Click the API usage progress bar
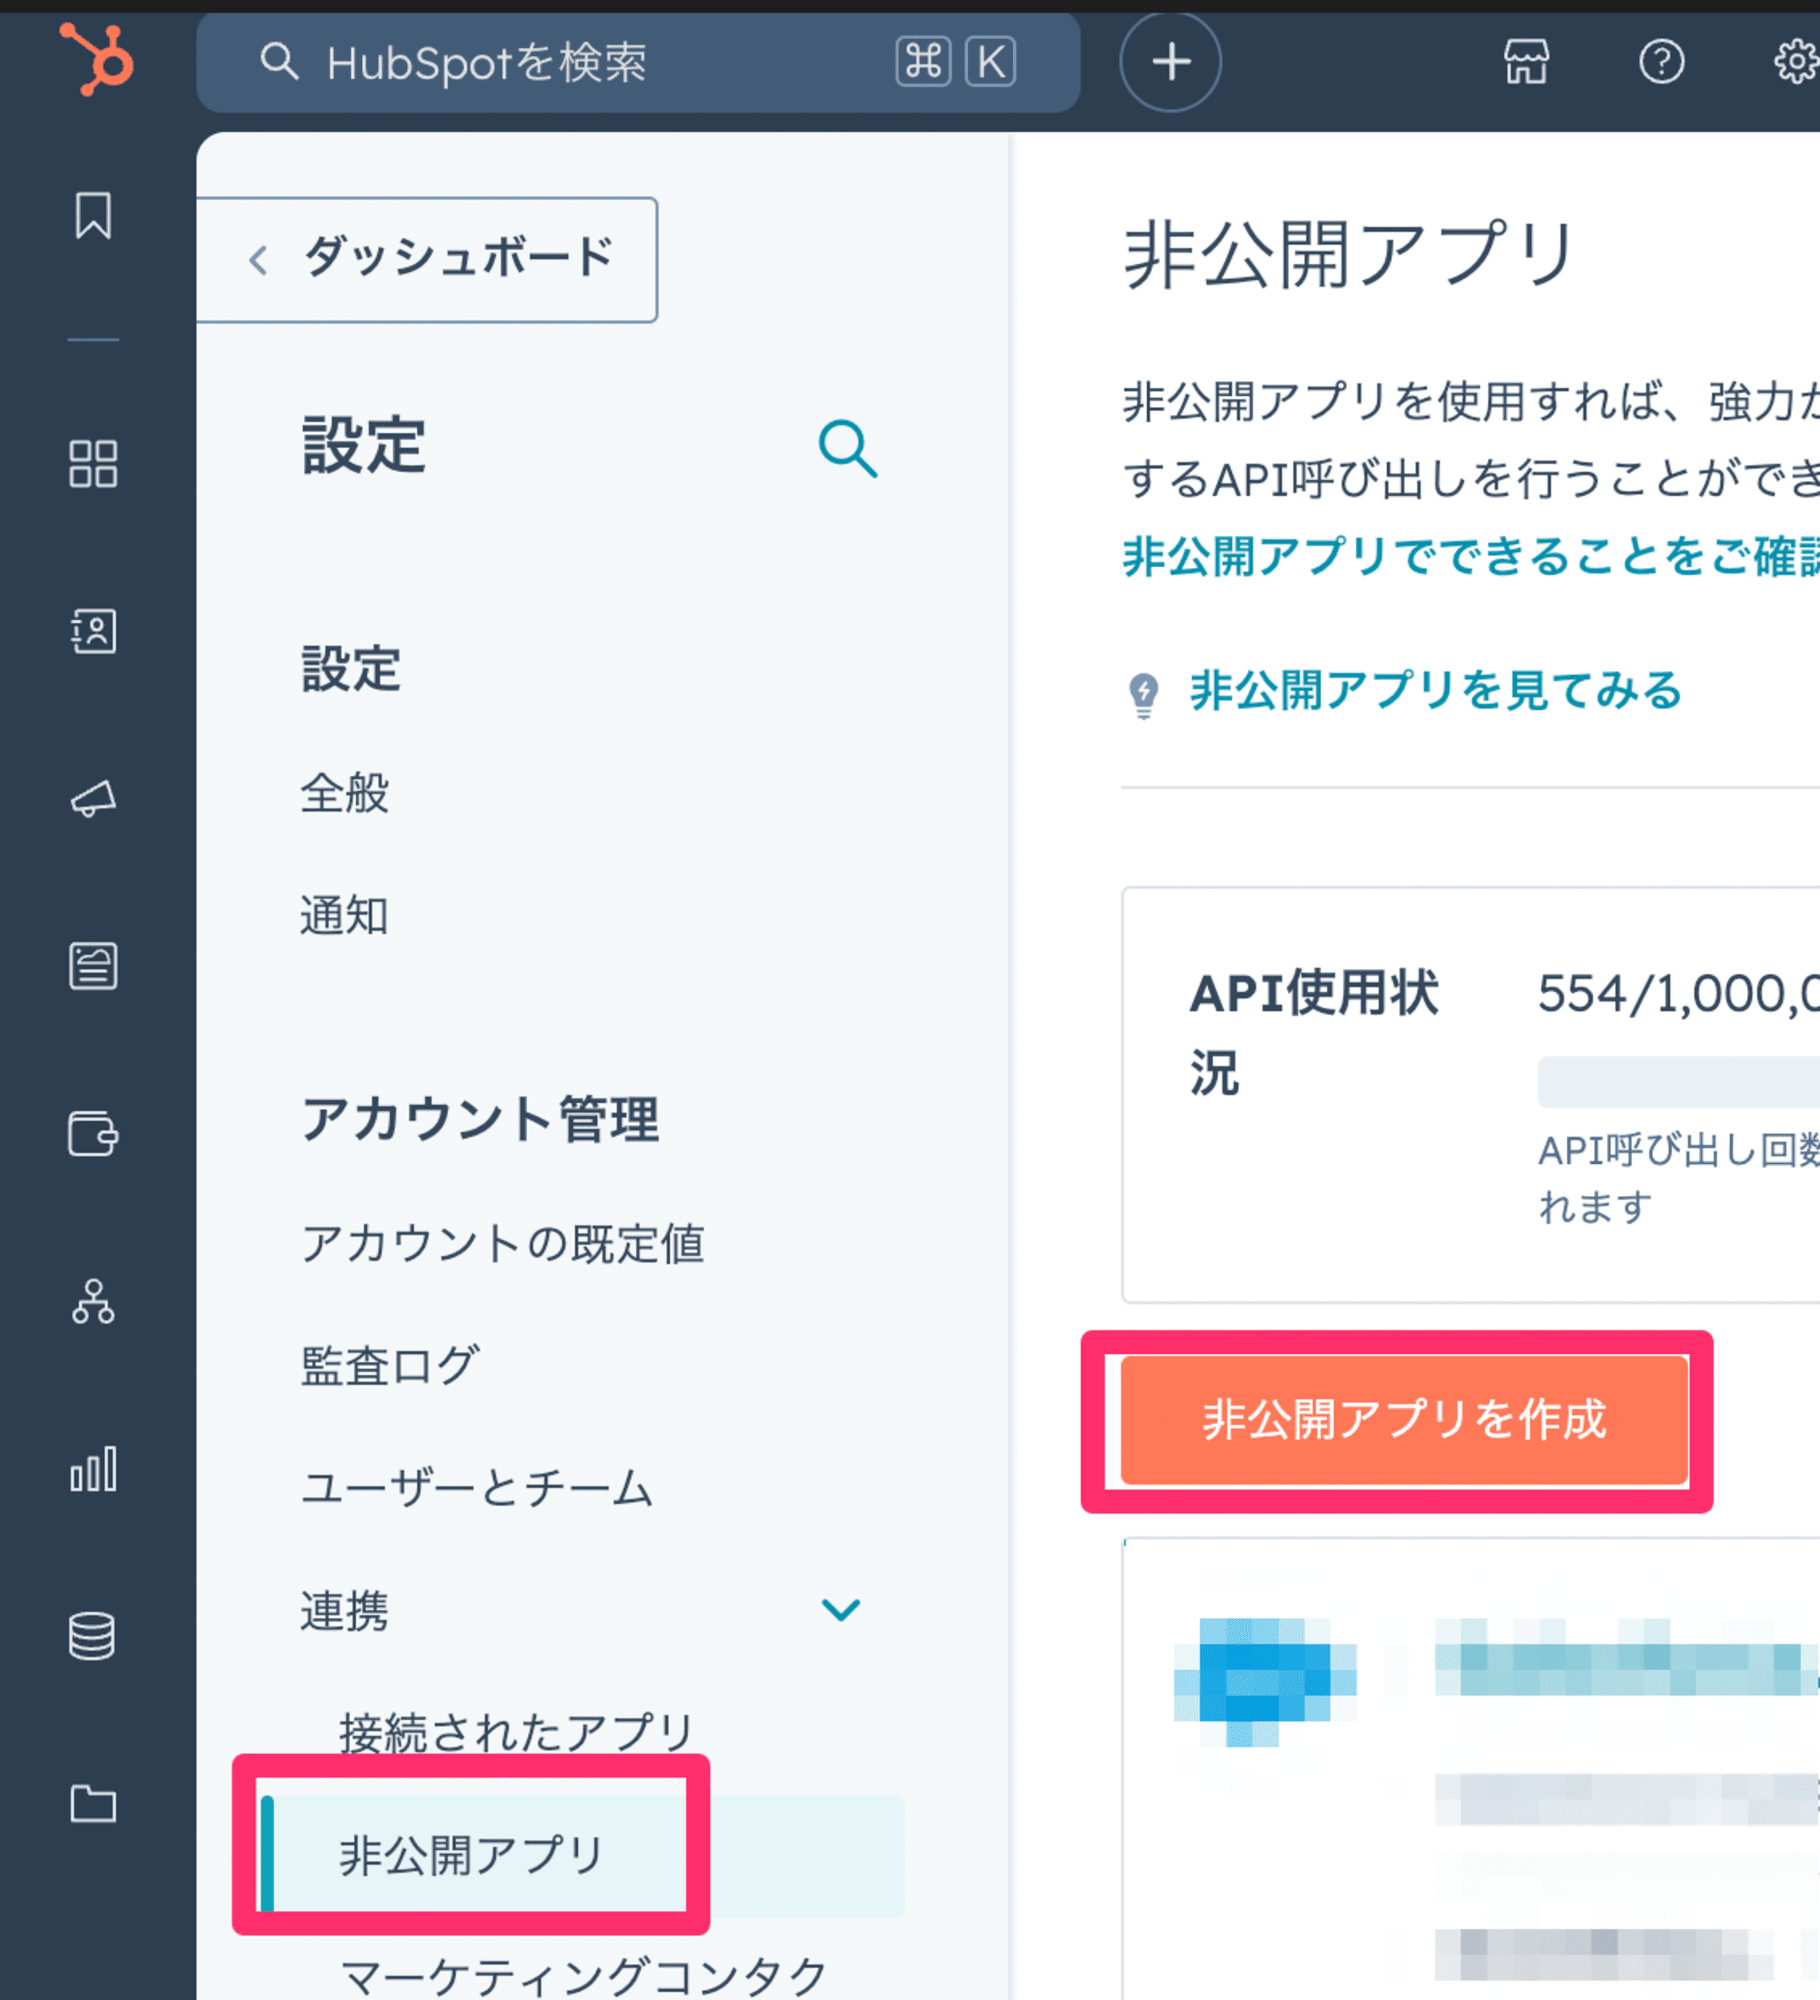The height and width of the screenshot is (2000, 1820). tap(1678, 1081)
